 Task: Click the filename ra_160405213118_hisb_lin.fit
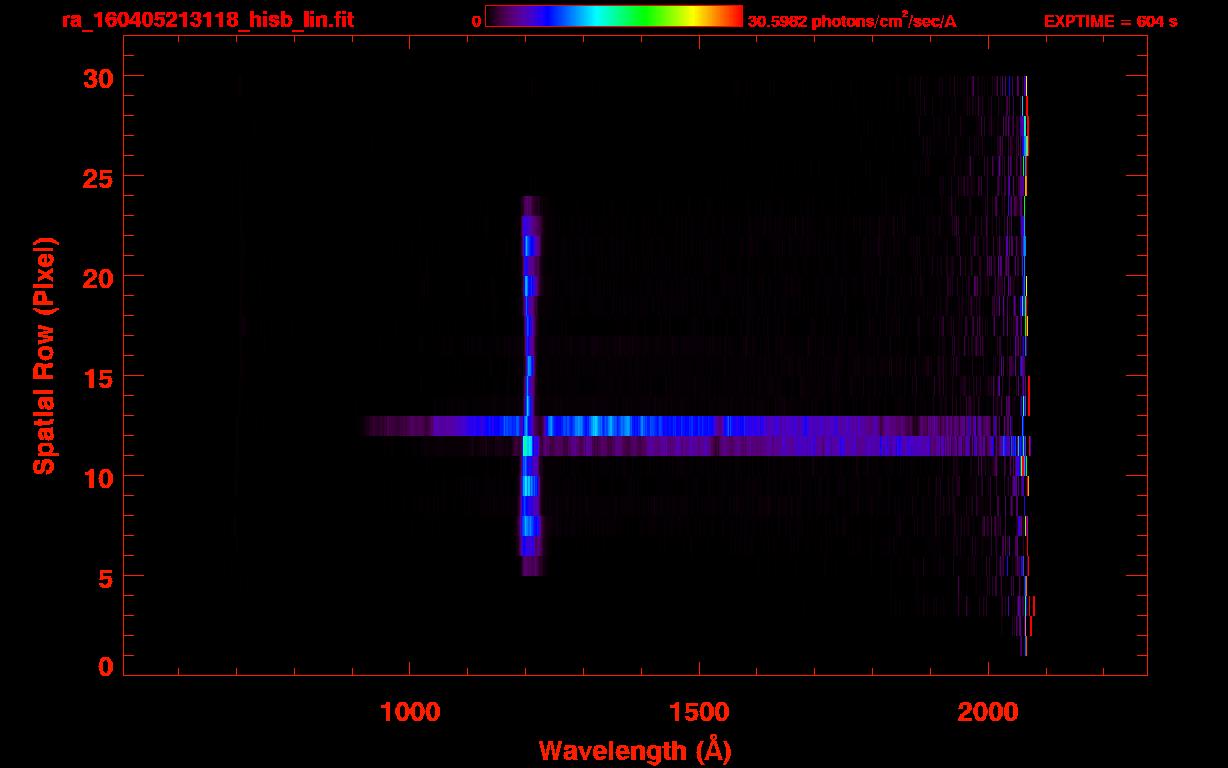(x=206, y=19)
